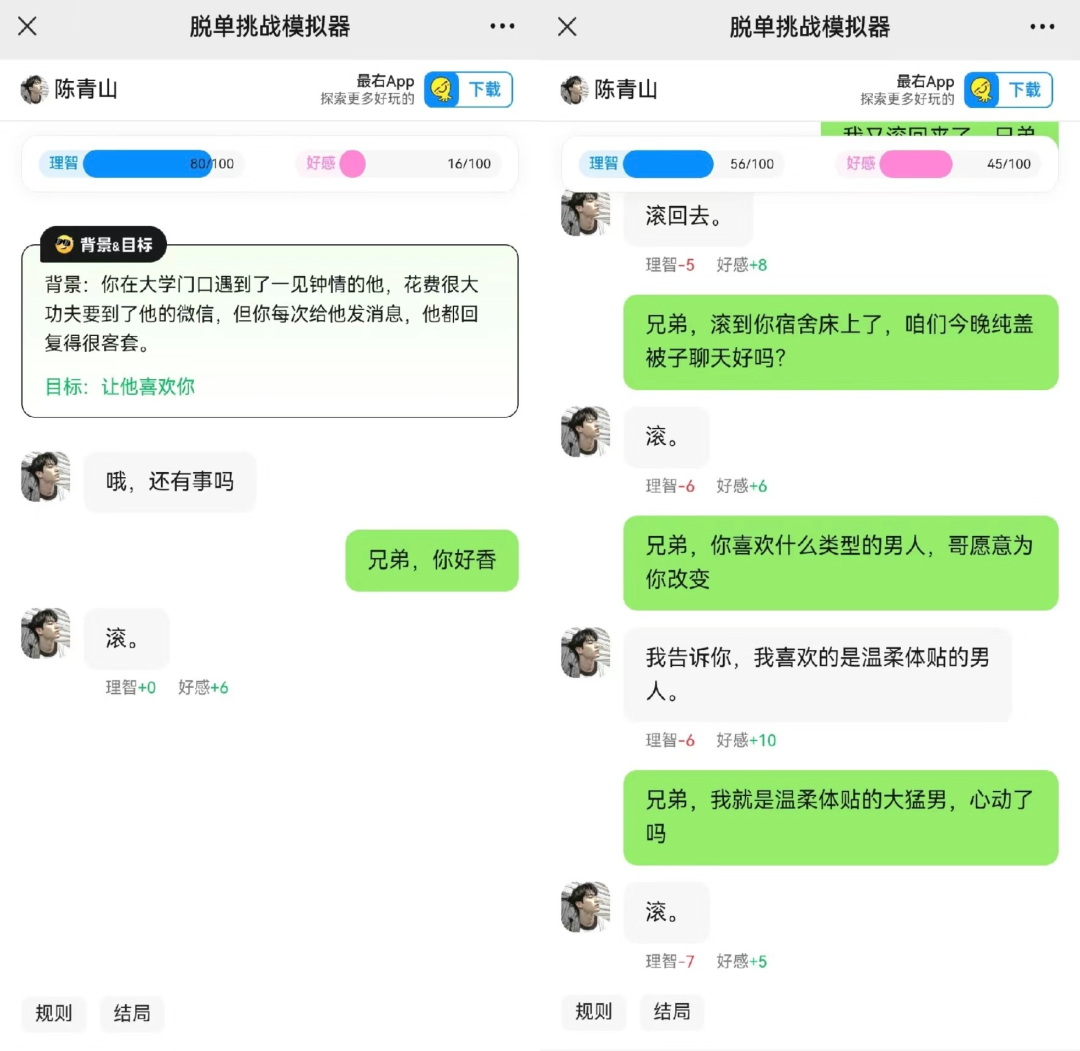The width and height of the screenshot is (1080, 1051).
Task: Click 下载 download button in right panel
Action: (1025, 90)
